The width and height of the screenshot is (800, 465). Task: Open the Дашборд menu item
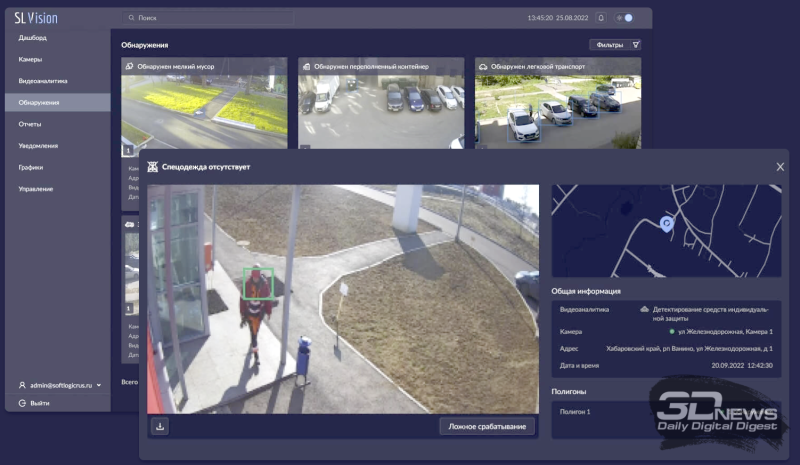(33, 38)
